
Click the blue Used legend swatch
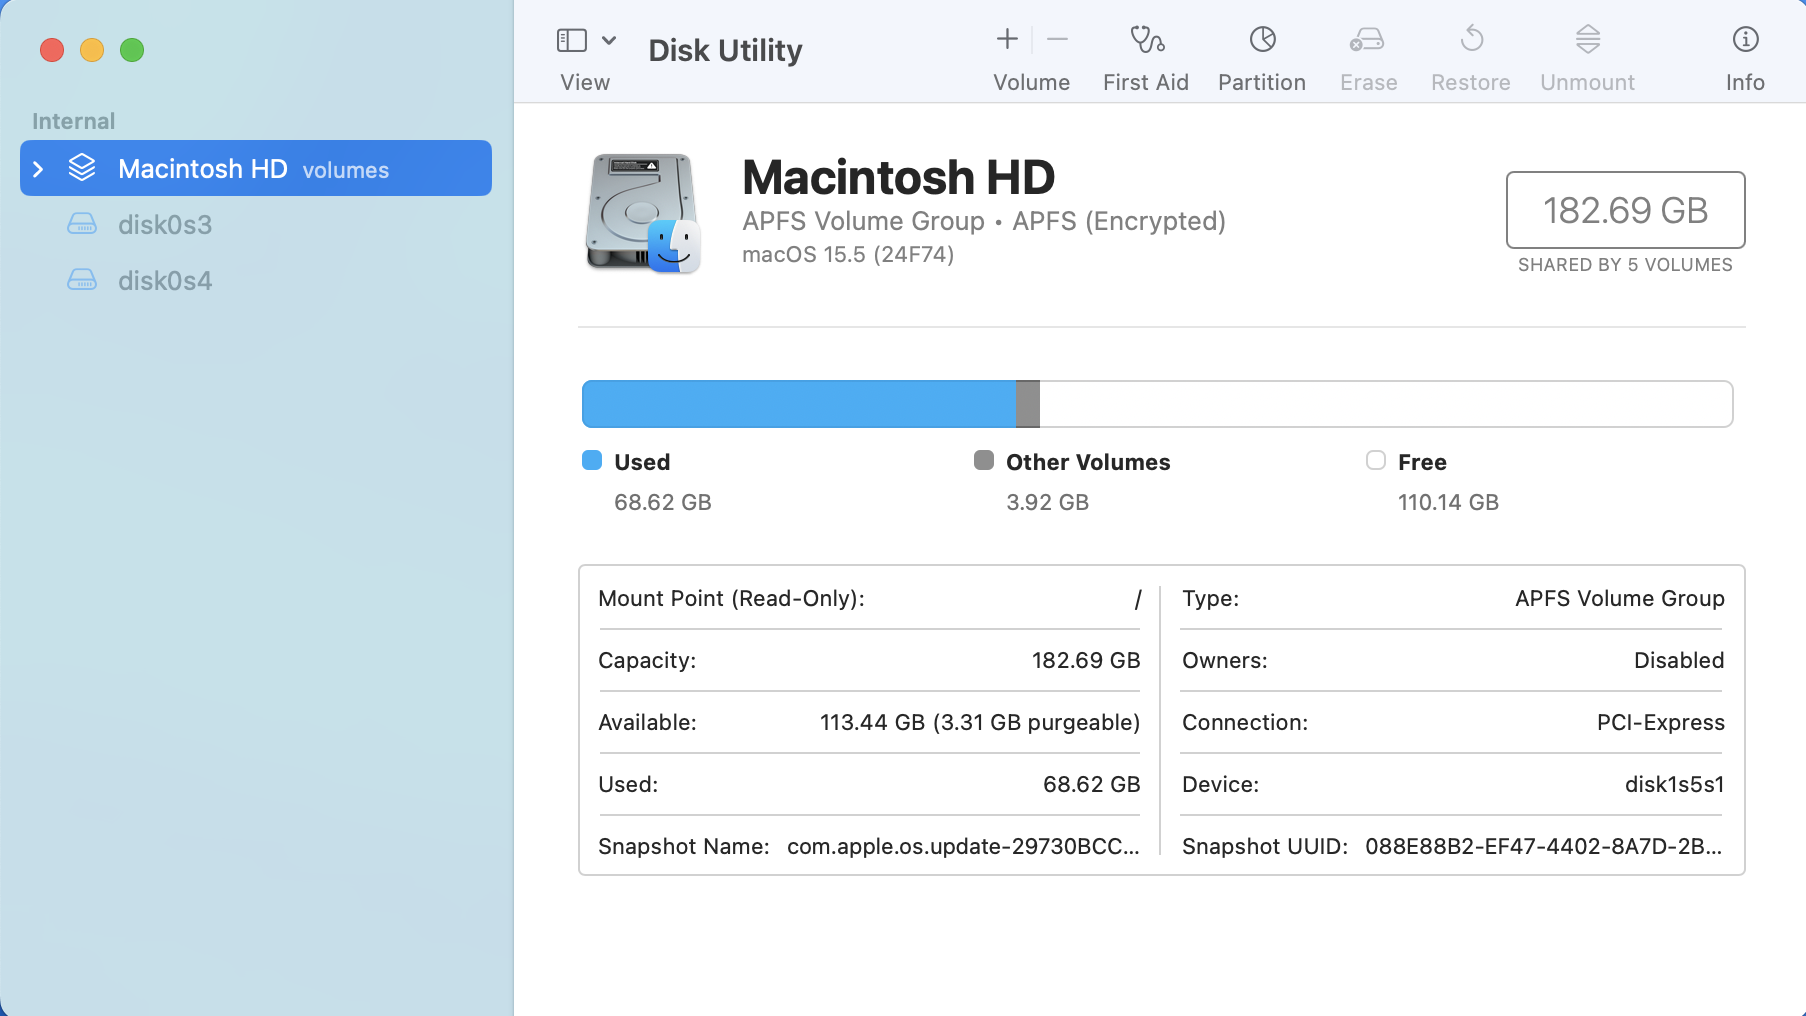[x=592, y=460]
